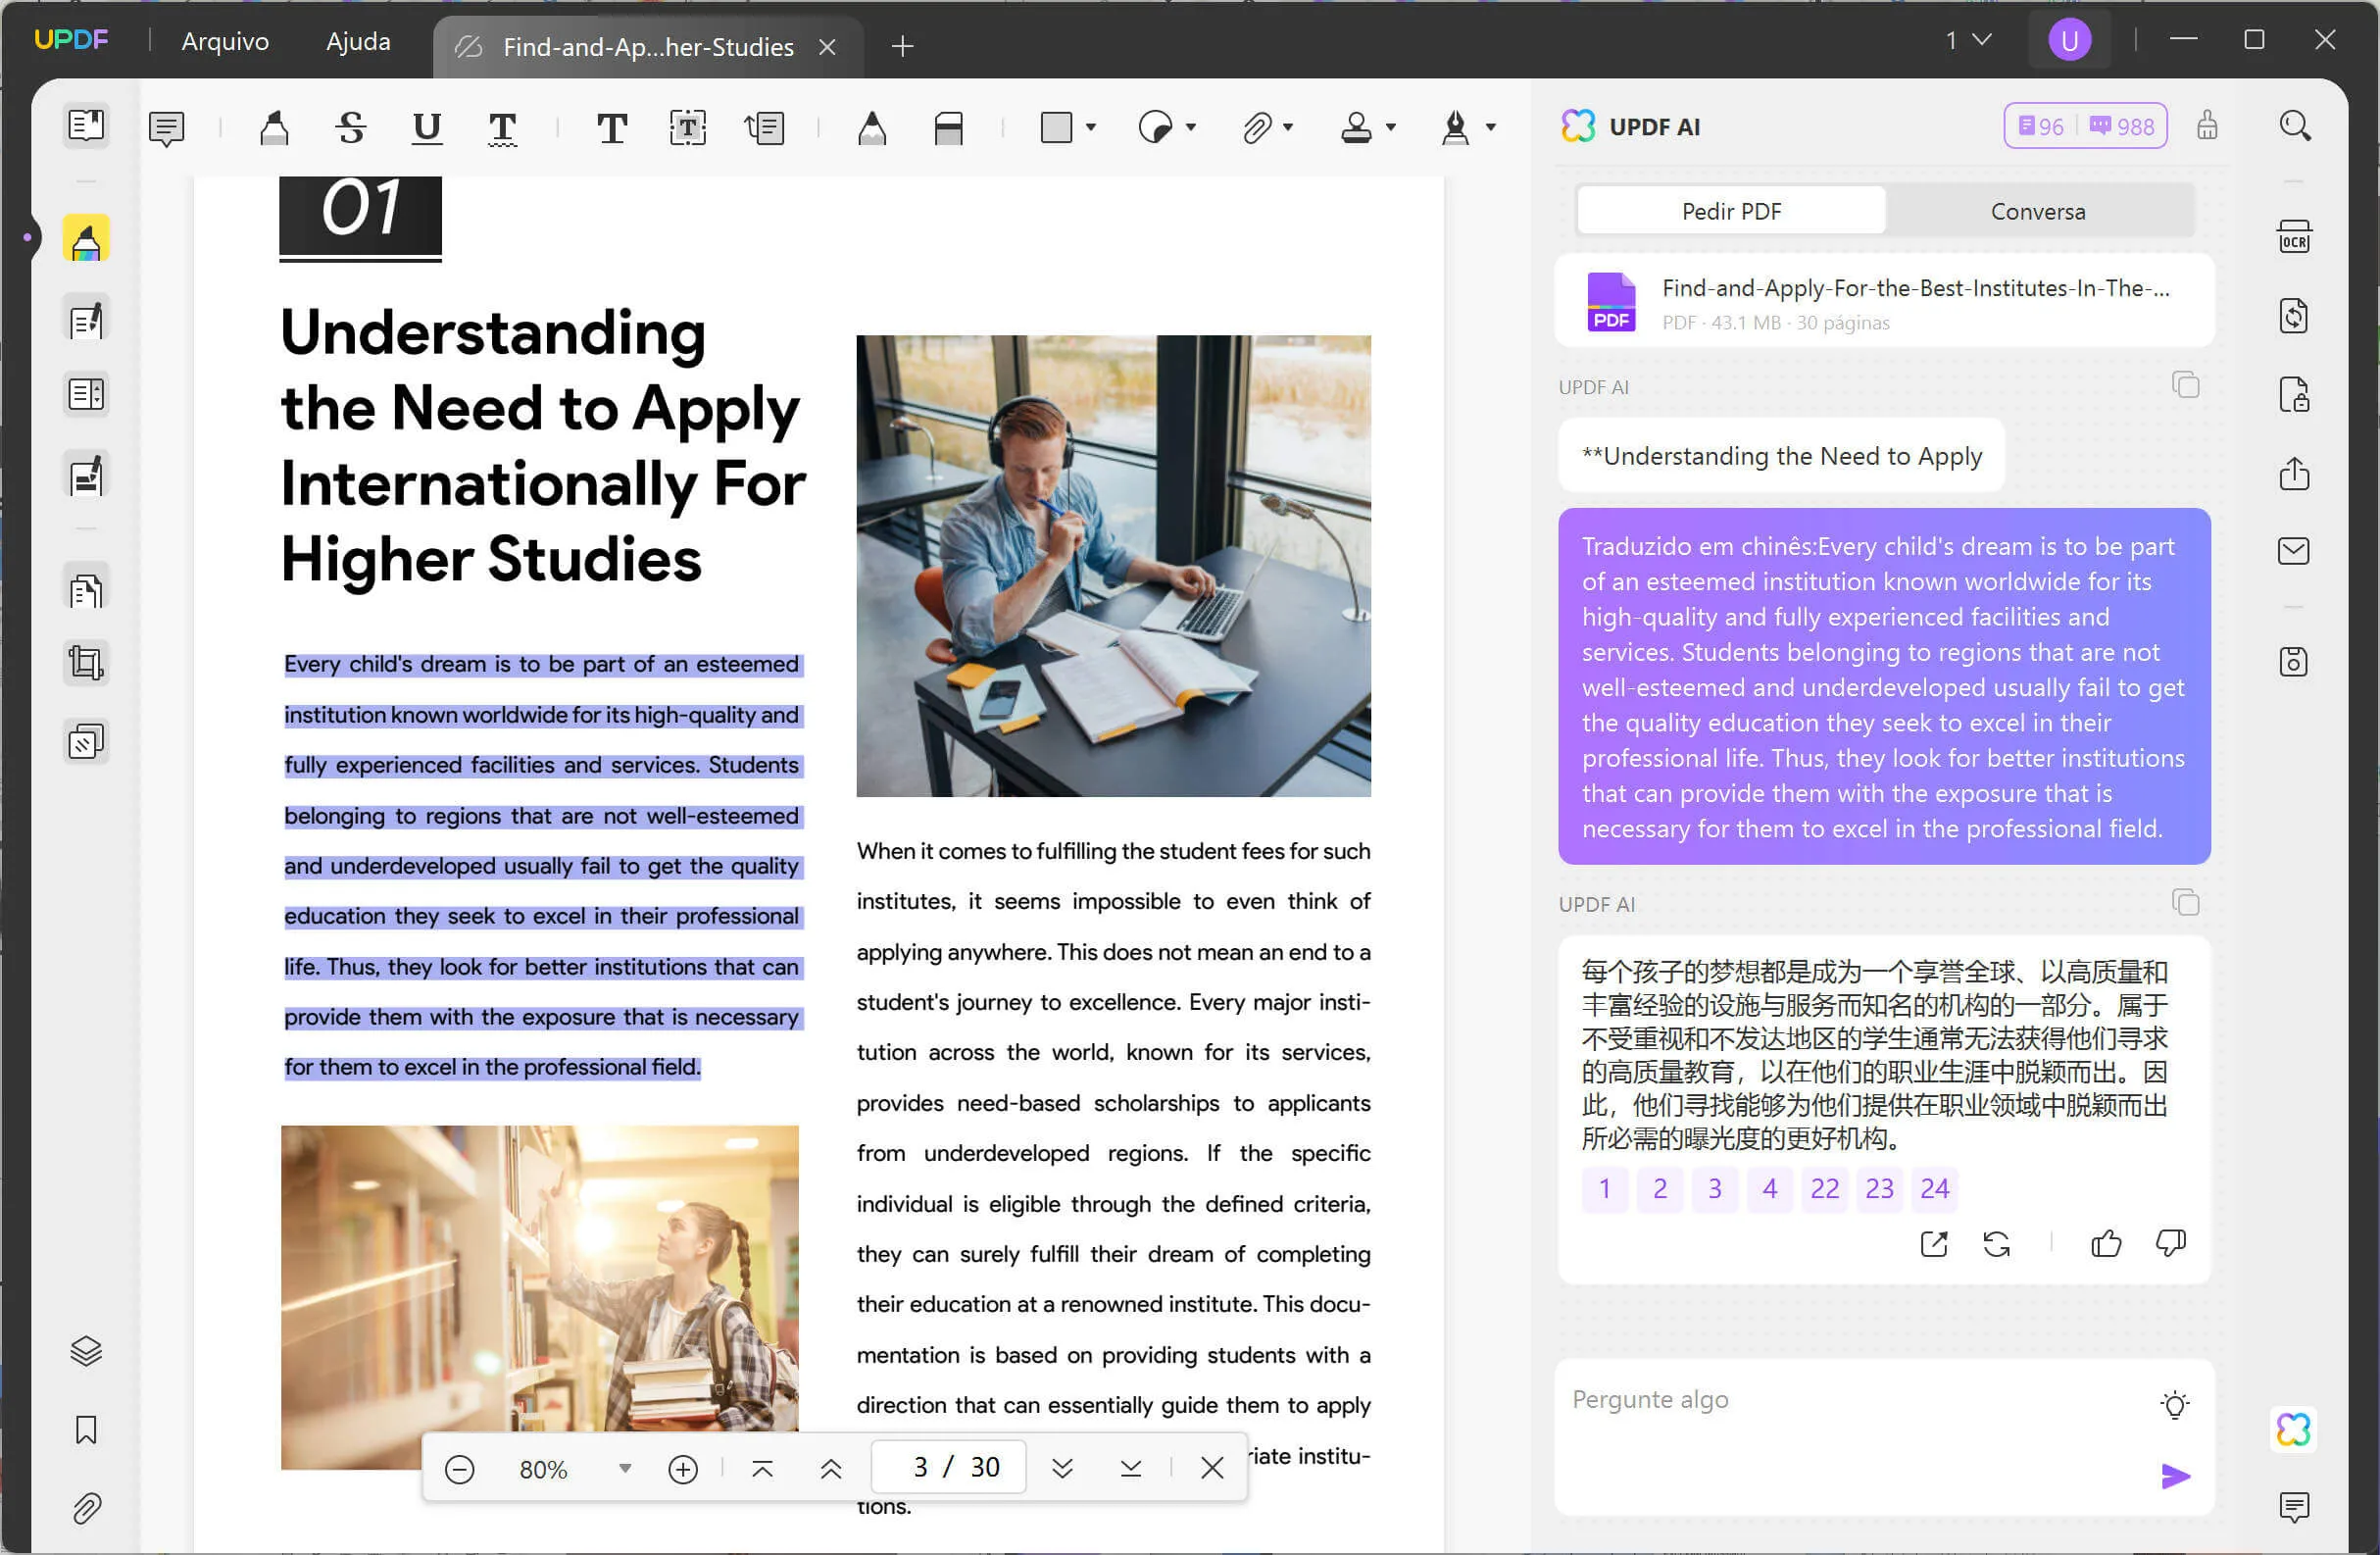Copy the Chinese AI translation response
This screenshot has width=2380, height=1555.
[x=2186, y=902]
